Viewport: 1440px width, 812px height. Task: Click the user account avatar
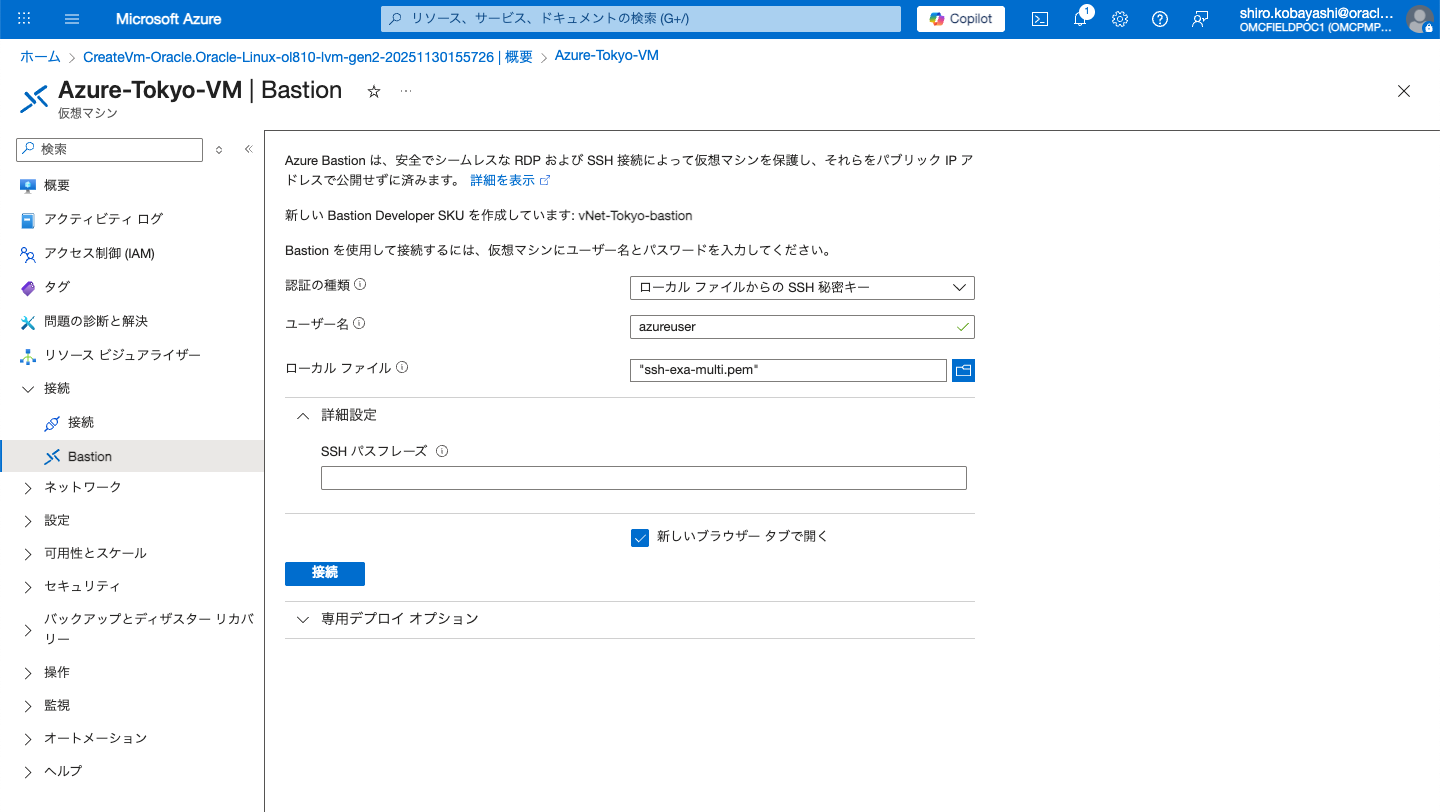[1419, 19]
